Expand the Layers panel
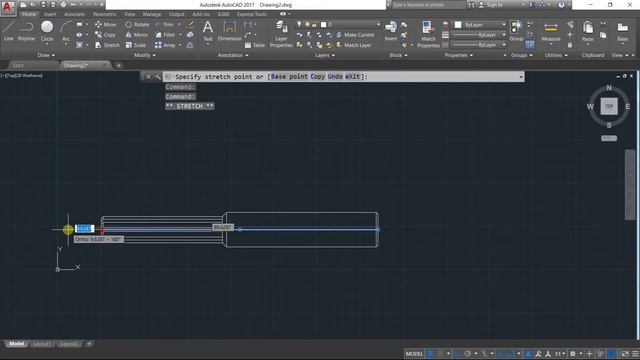The height and width of the screenshot is (360, 640). [x=324, y=55]
